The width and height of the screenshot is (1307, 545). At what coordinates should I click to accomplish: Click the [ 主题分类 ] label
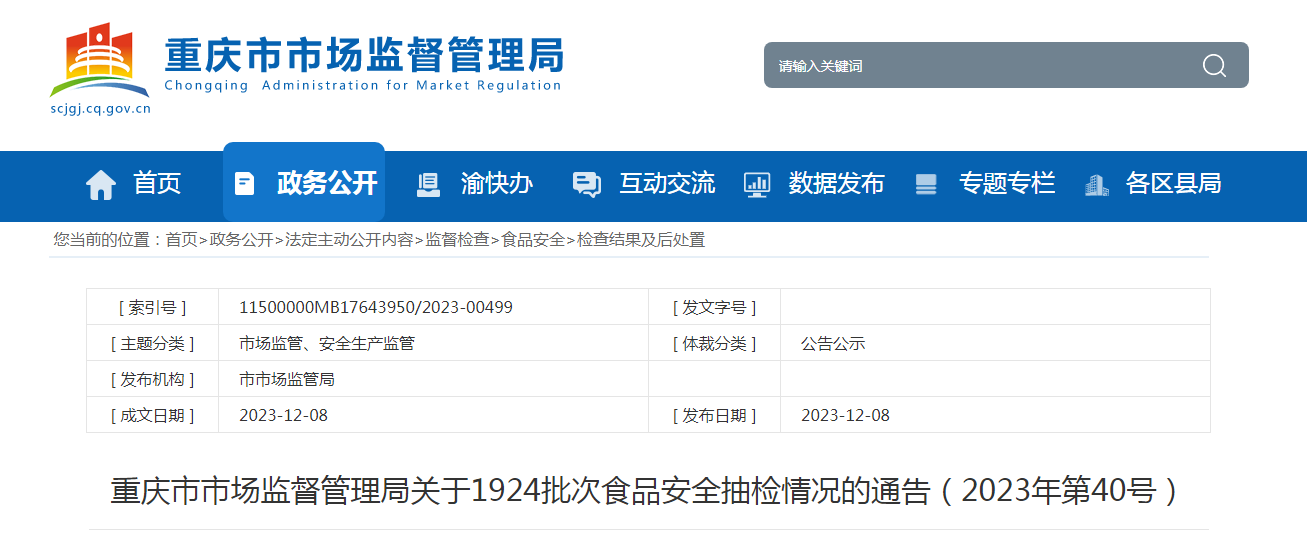[152, 343]
